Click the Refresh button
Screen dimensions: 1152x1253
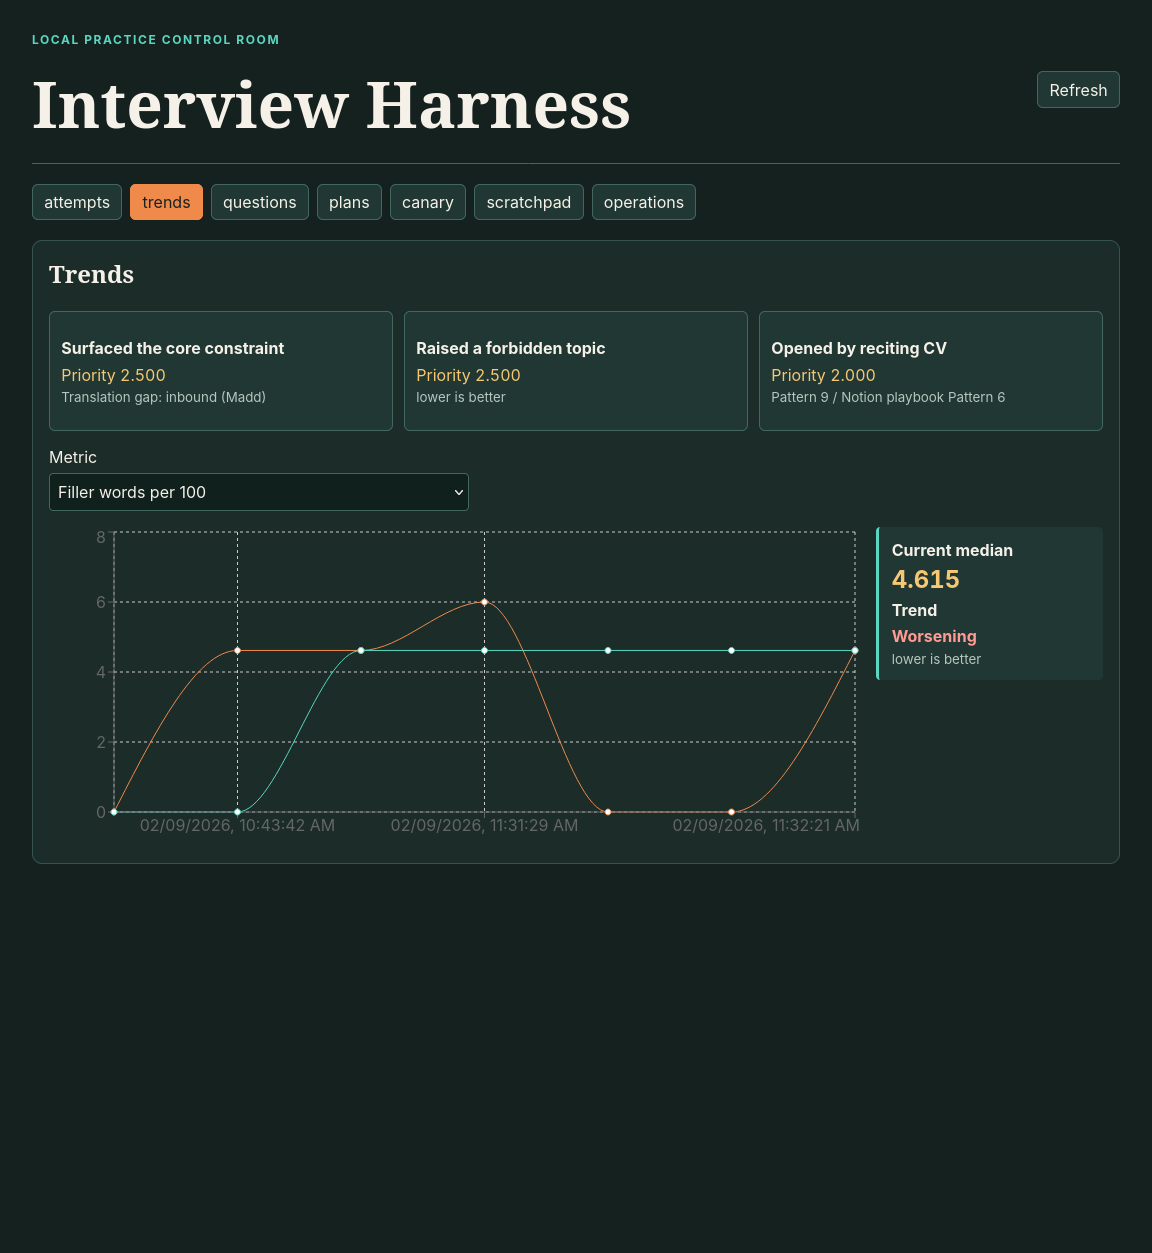click(x=1078, y=90)
